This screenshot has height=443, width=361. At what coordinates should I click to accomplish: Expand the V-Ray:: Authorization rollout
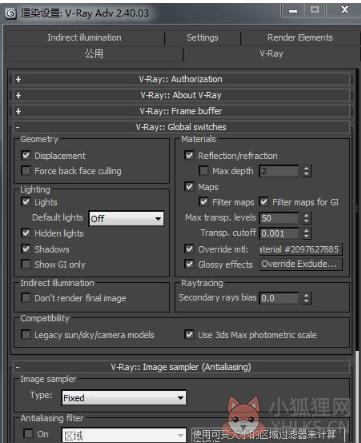(181, 79)
